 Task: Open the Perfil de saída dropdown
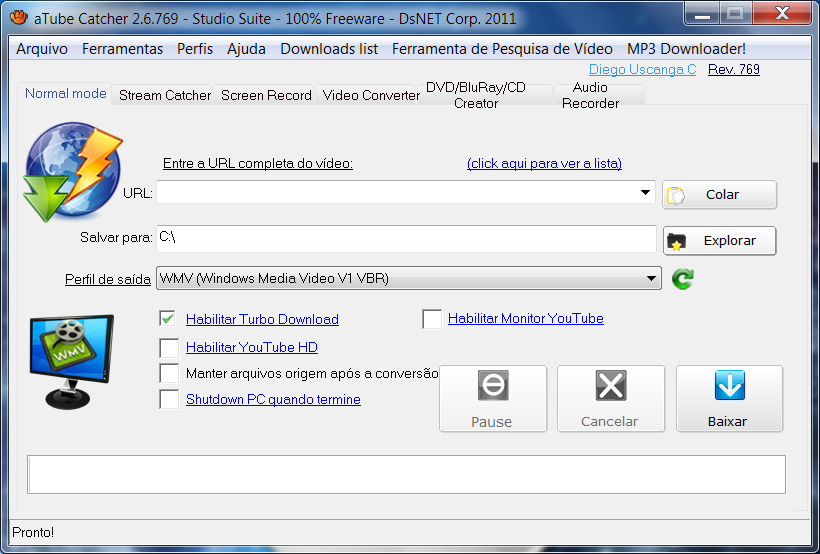click(408, 278)
